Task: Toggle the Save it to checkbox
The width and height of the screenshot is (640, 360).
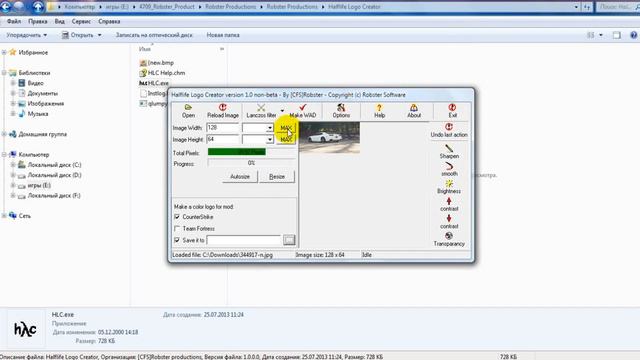Action: click(x=177, y=240)
